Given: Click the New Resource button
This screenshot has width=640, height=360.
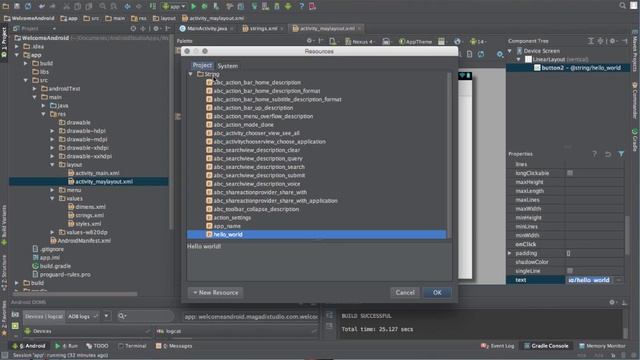Looking at the screenshot, I should (x=216, y=293).
